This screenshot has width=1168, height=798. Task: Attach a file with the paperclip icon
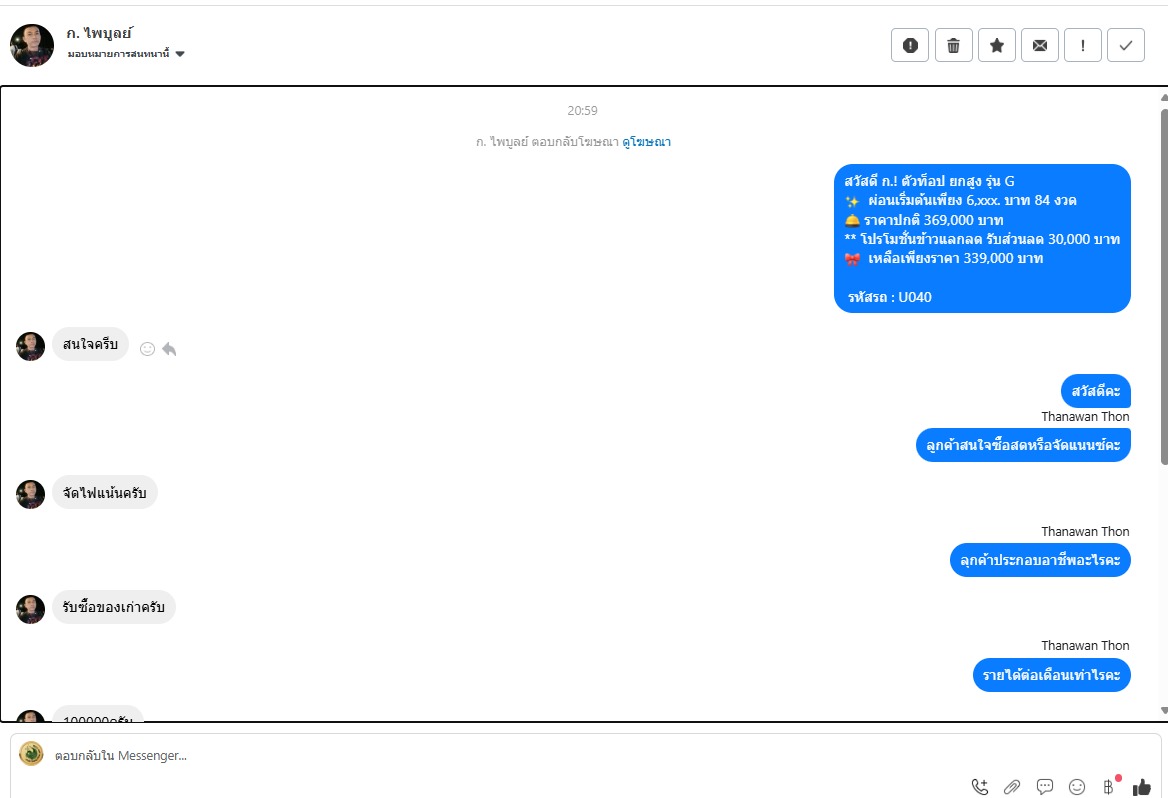click(1012, 786)
